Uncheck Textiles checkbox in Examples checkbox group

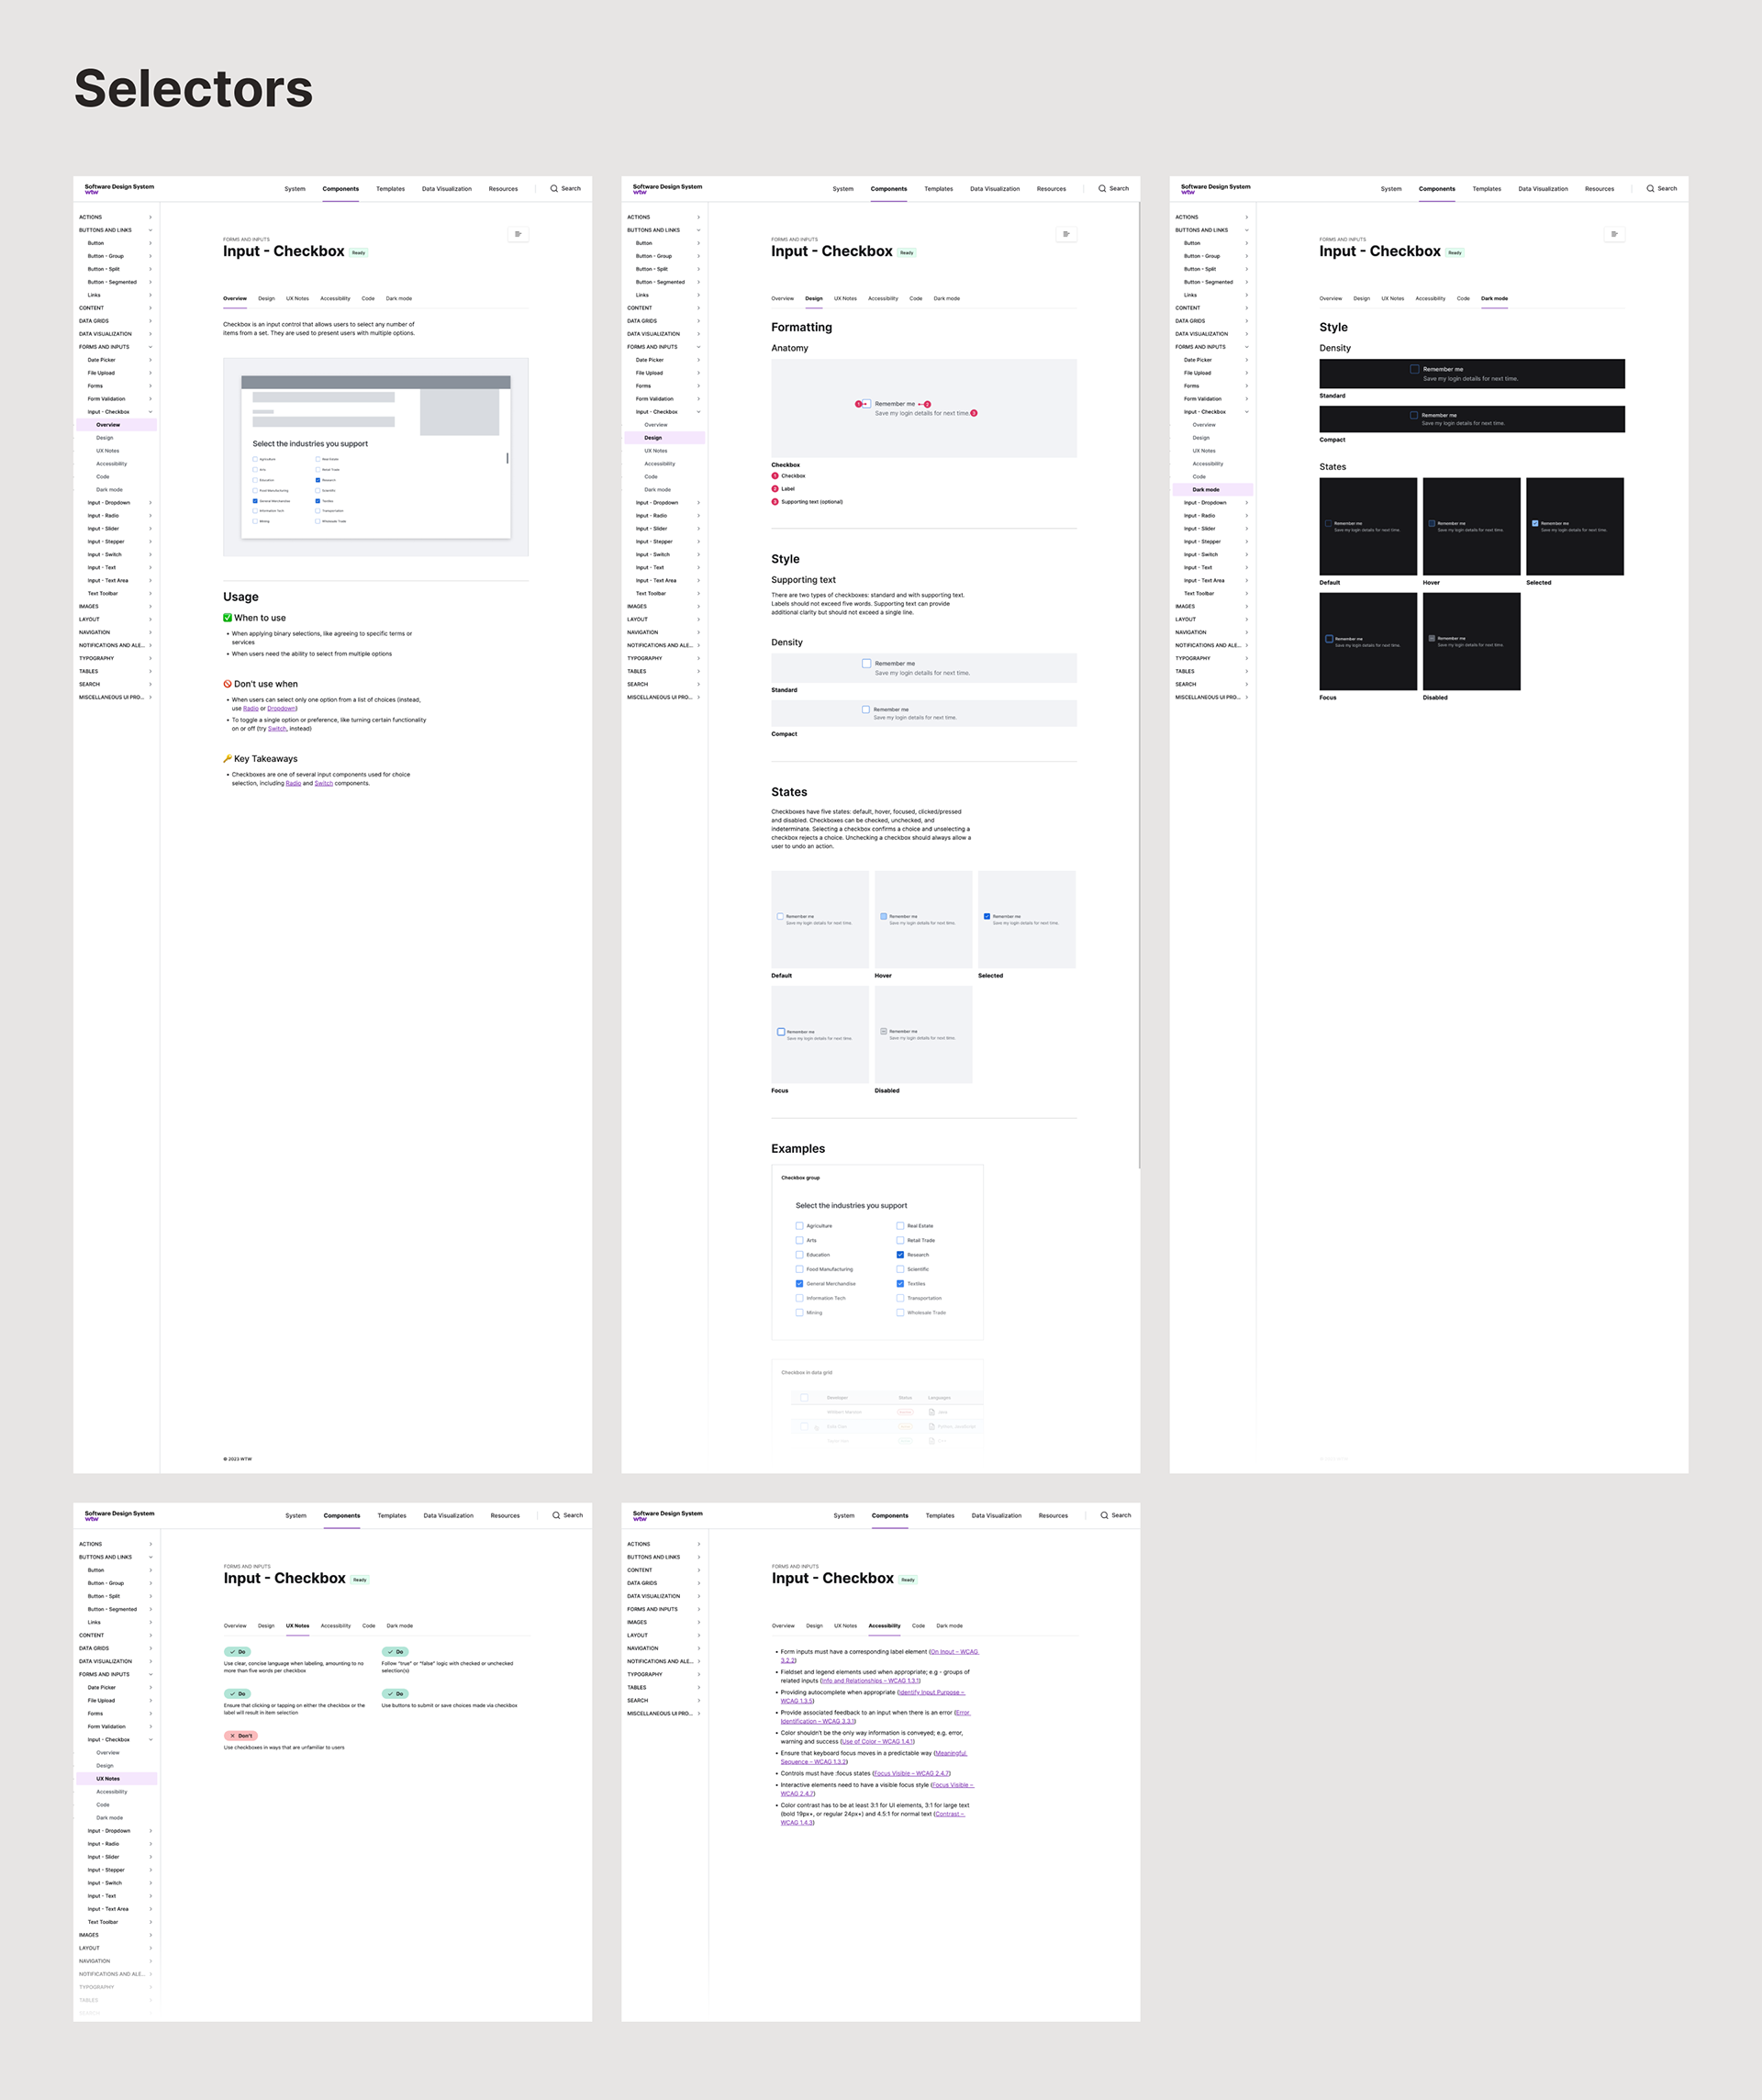900,1284
